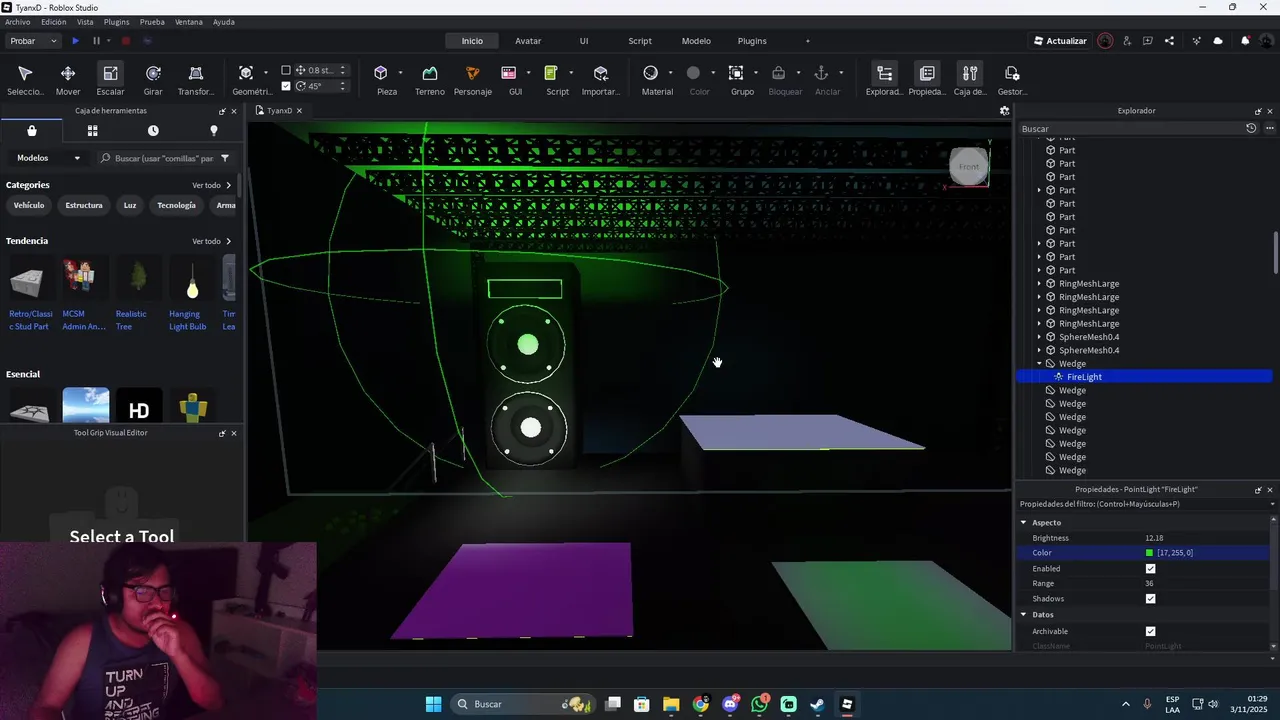Open the Toolbox recent clock tab

(x=153, y=130)
